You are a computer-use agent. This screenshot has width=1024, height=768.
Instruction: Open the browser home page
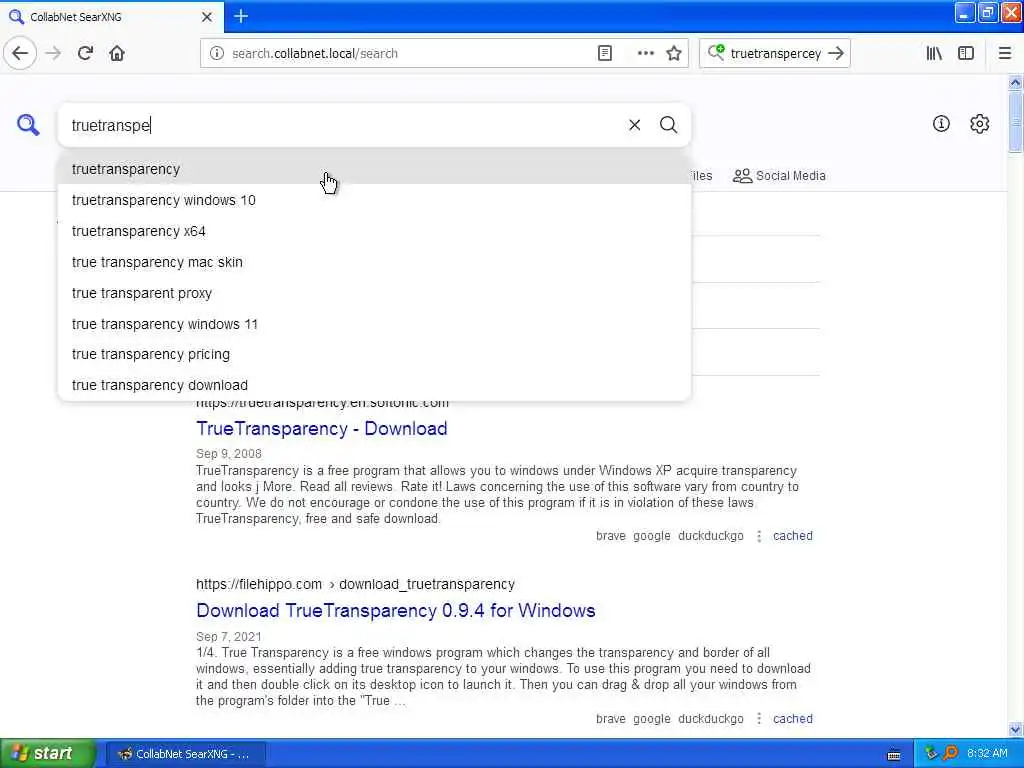[x=117, y=53]
